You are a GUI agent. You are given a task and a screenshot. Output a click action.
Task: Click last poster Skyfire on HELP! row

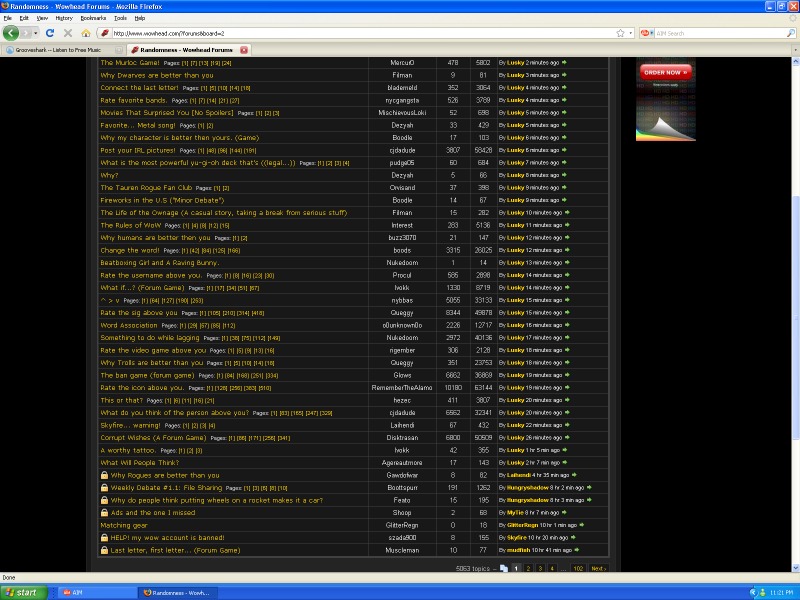pyautogui.click(x=516, y=538)
